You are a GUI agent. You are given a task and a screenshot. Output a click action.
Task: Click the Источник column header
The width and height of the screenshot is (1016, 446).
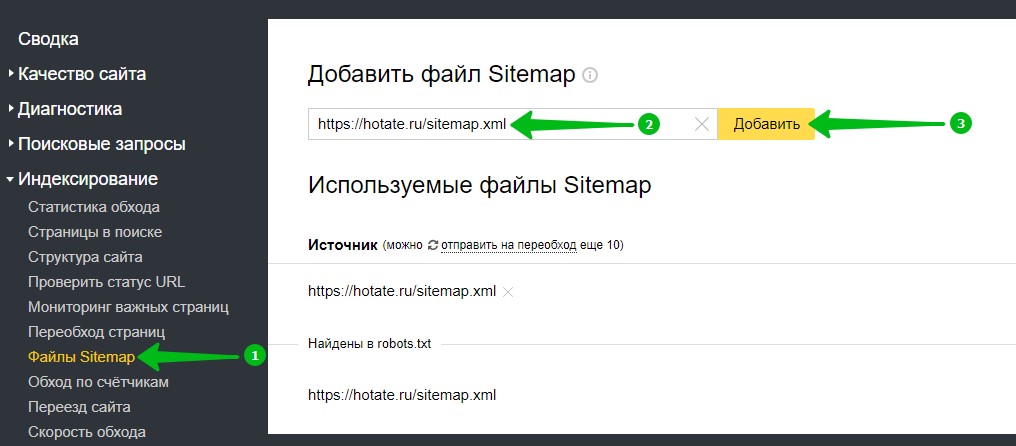tap(343, 246)
